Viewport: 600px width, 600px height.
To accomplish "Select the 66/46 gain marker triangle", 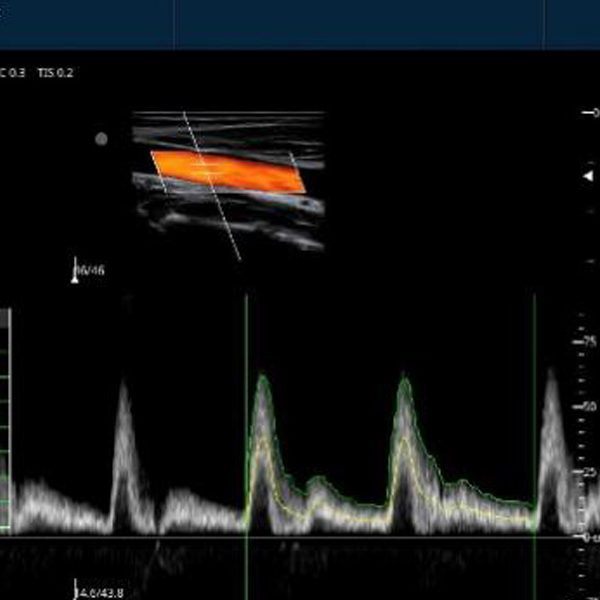I will pos(75,278).
